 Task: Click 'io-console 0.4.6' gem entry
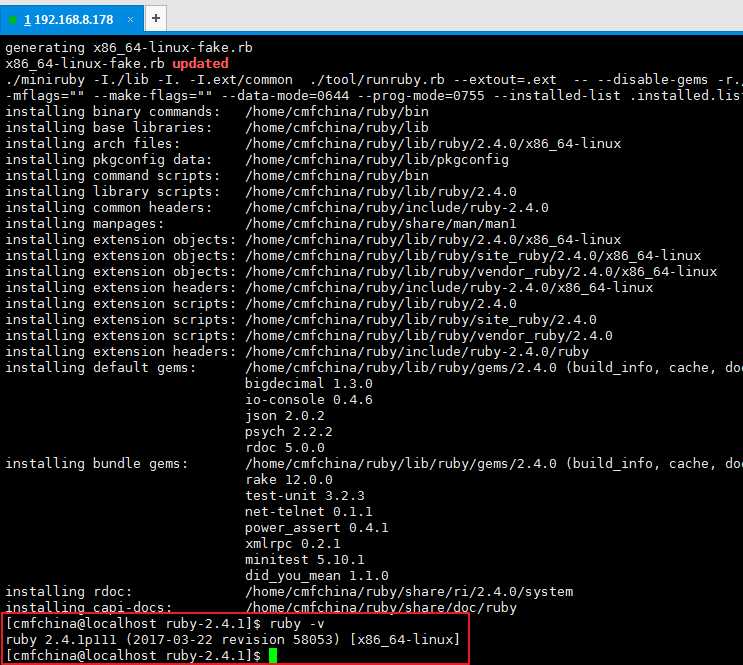308,400
